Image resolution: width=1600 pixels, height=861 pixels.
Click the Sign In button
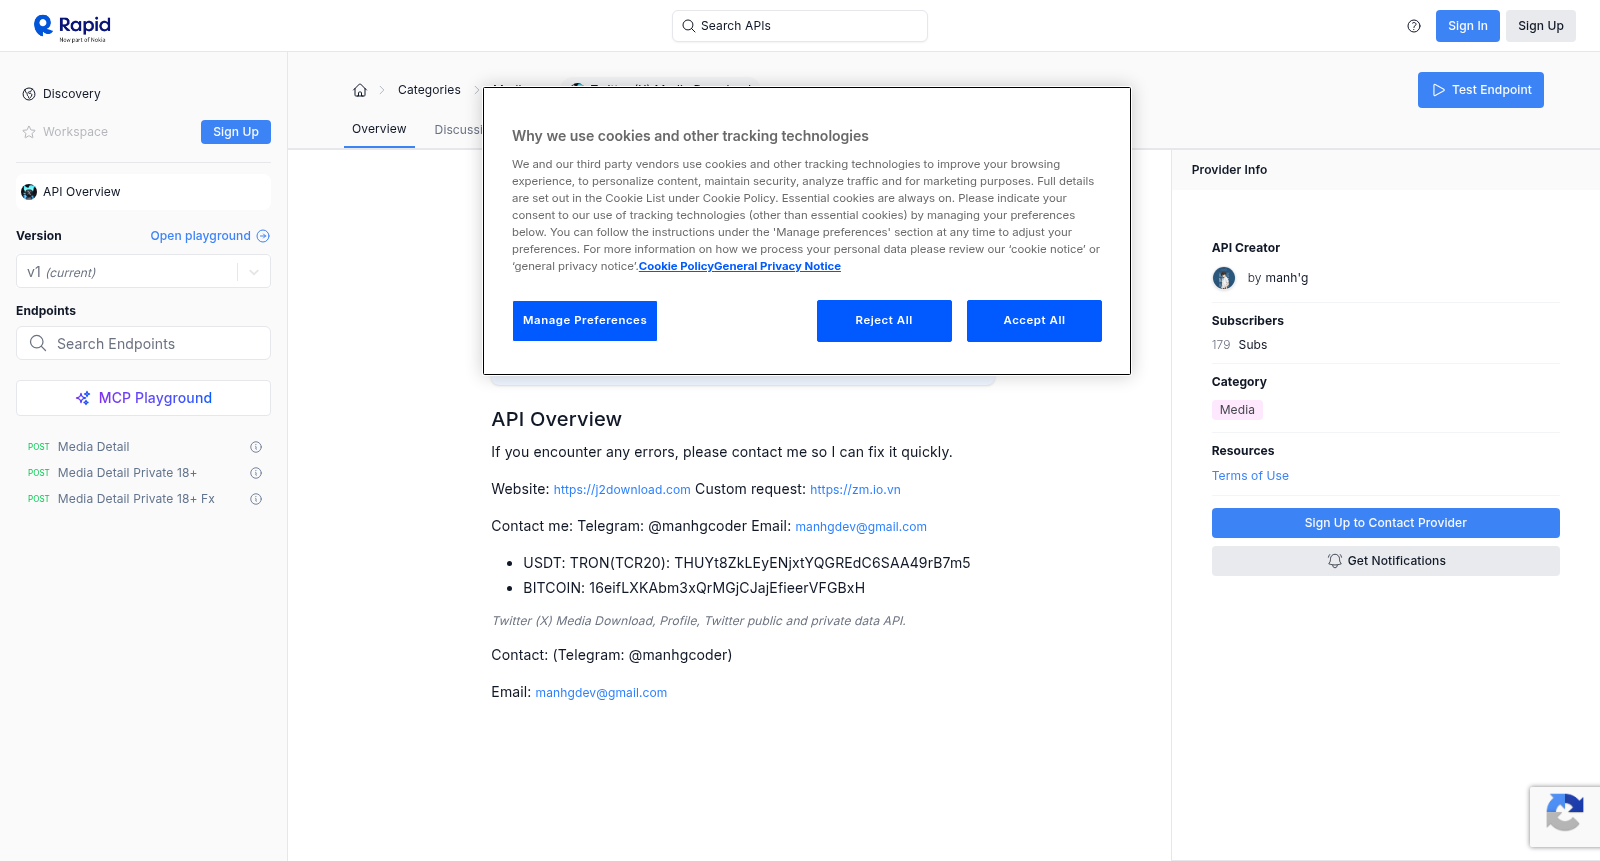(1468, 26)
